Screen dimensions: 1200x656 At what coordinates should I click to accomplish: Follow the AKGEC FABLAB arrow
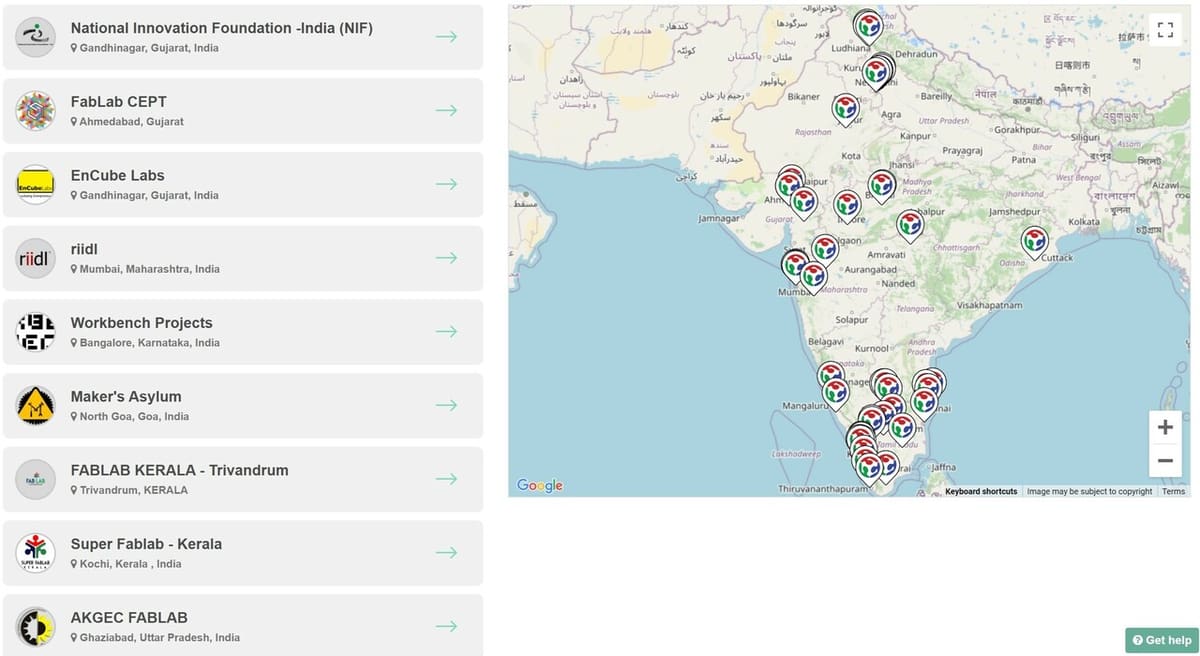[446, 626]
